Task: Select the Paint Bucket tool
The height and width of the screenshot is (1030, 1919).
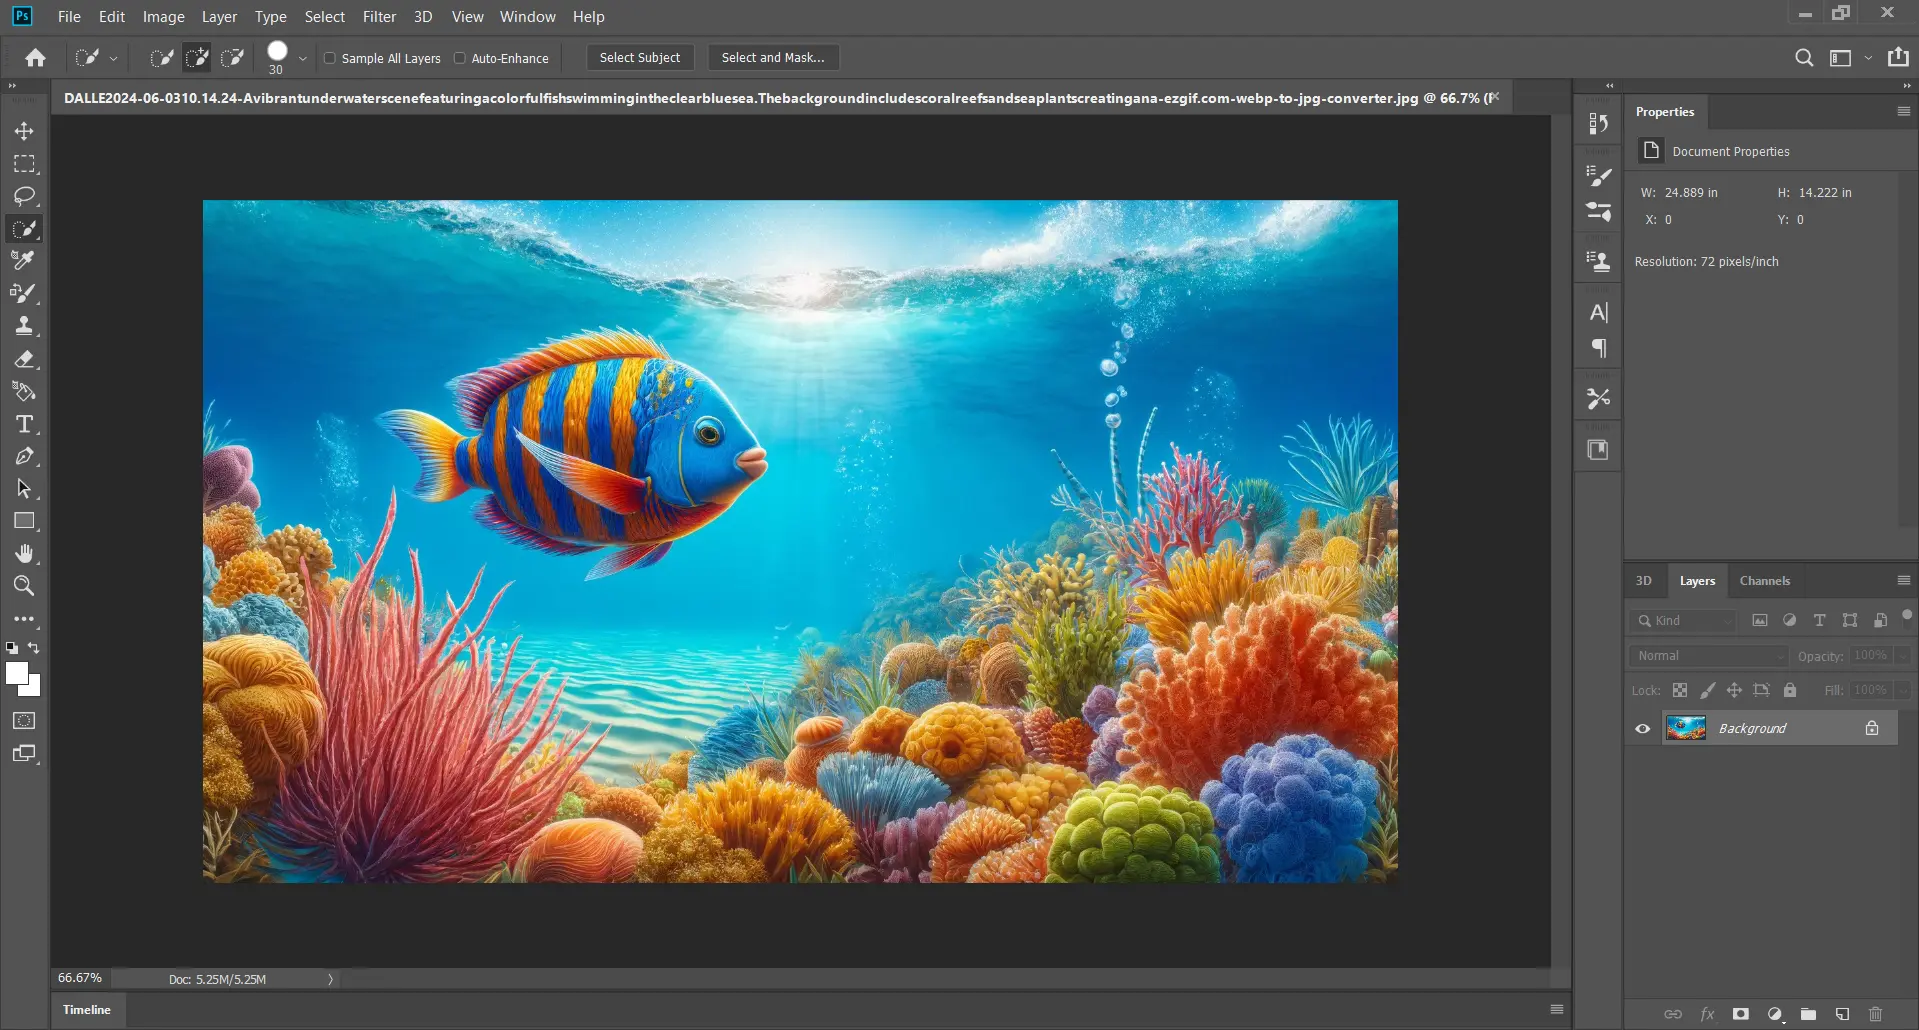Action: [x=24, y=391]
